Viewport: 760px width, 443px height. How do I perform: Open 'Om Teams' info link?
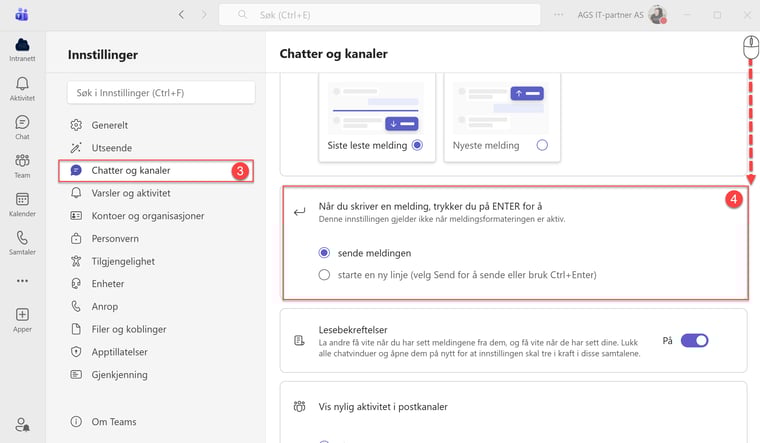pyautogui.click(x=114, y=421)
